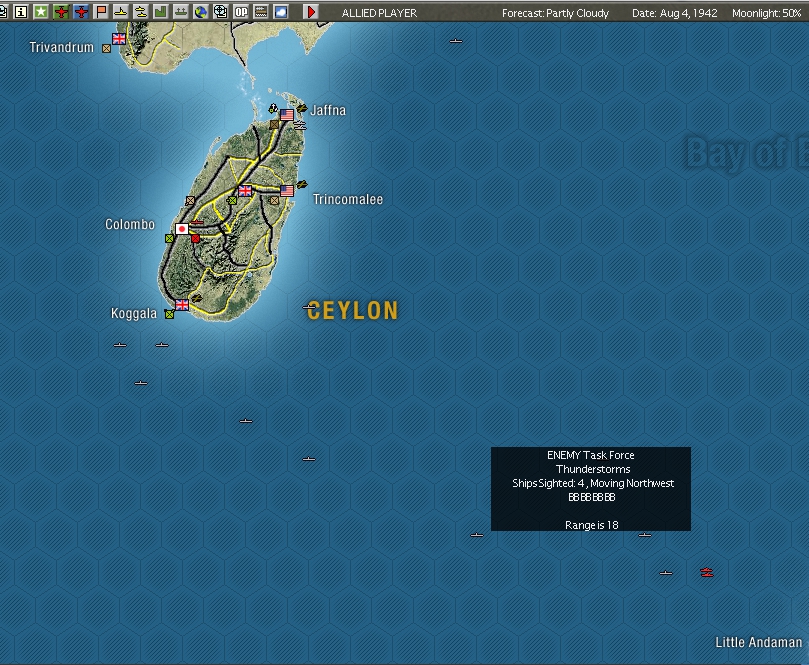Click the ruler distance icon on the toolbar
Screen dimensions: 809x665
260,11
